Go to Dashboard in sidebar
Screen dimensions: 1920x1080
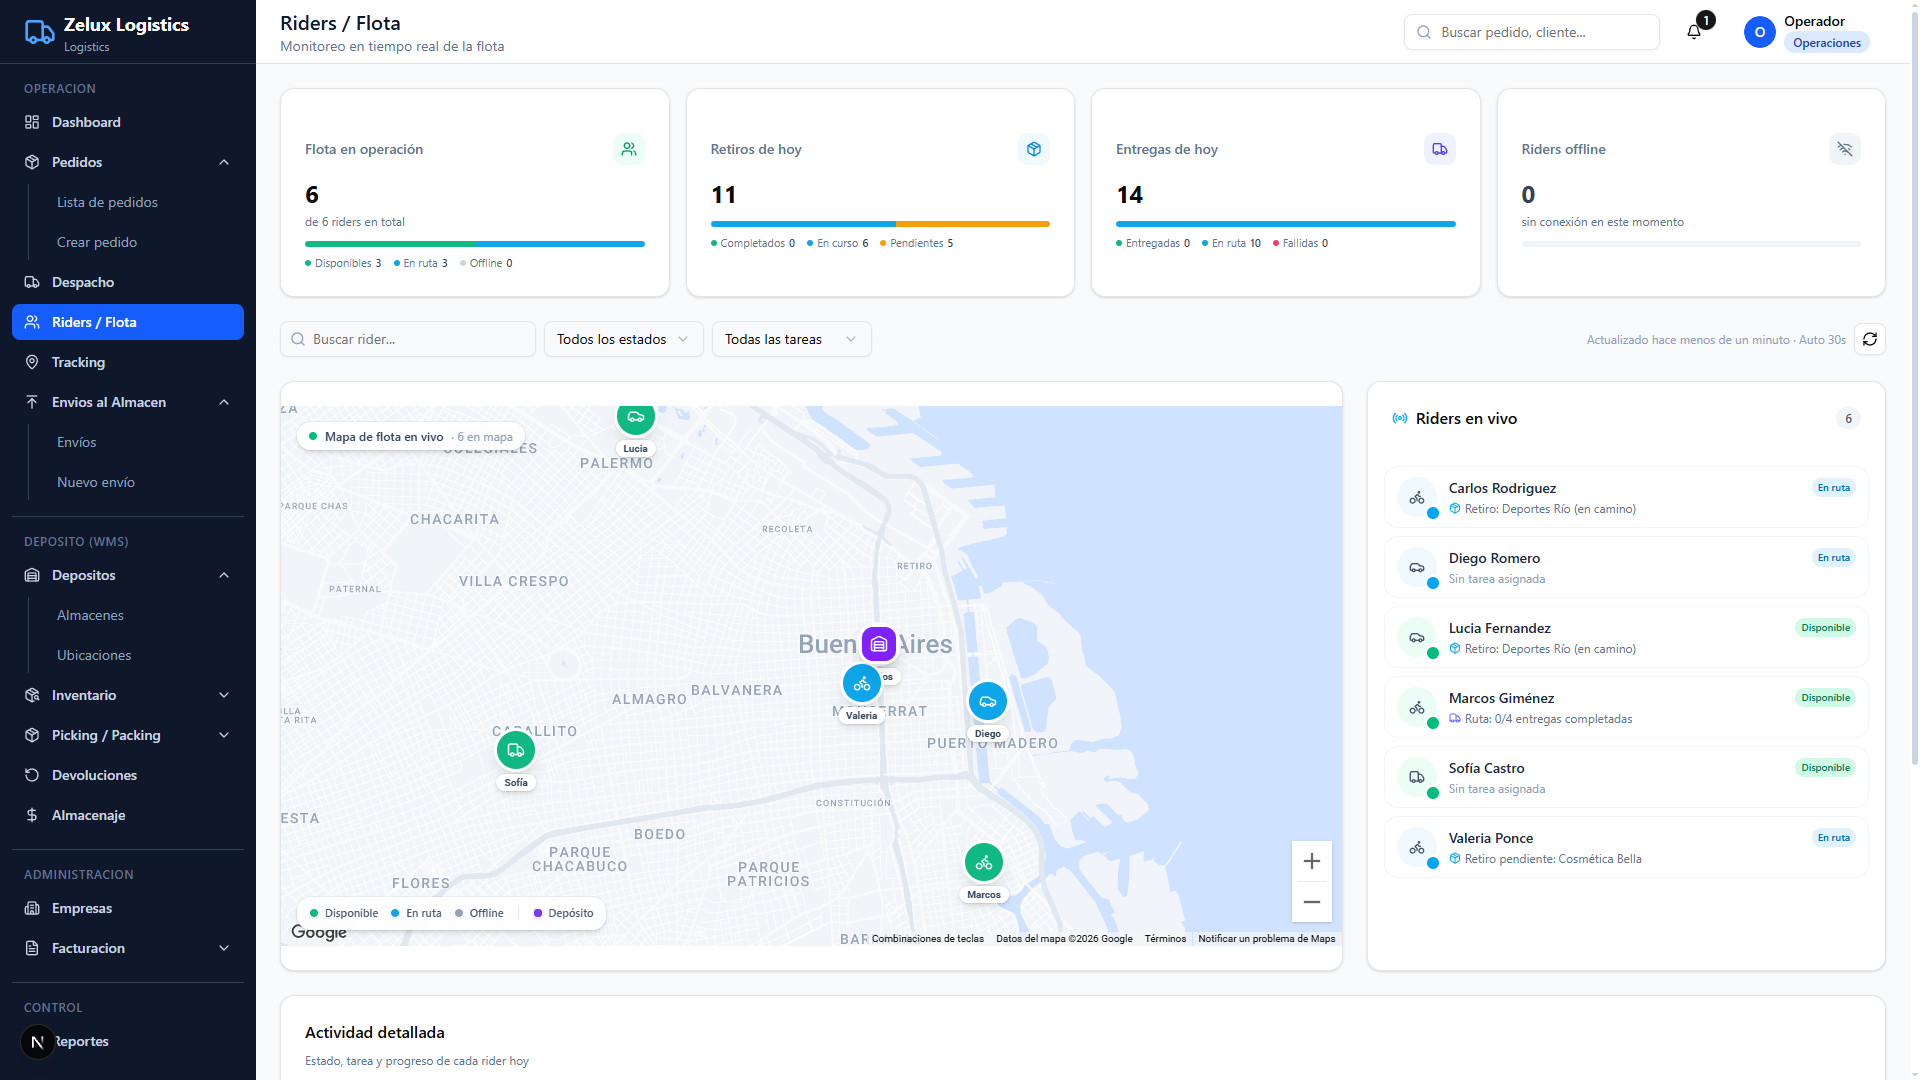click(x=128, y=122)
